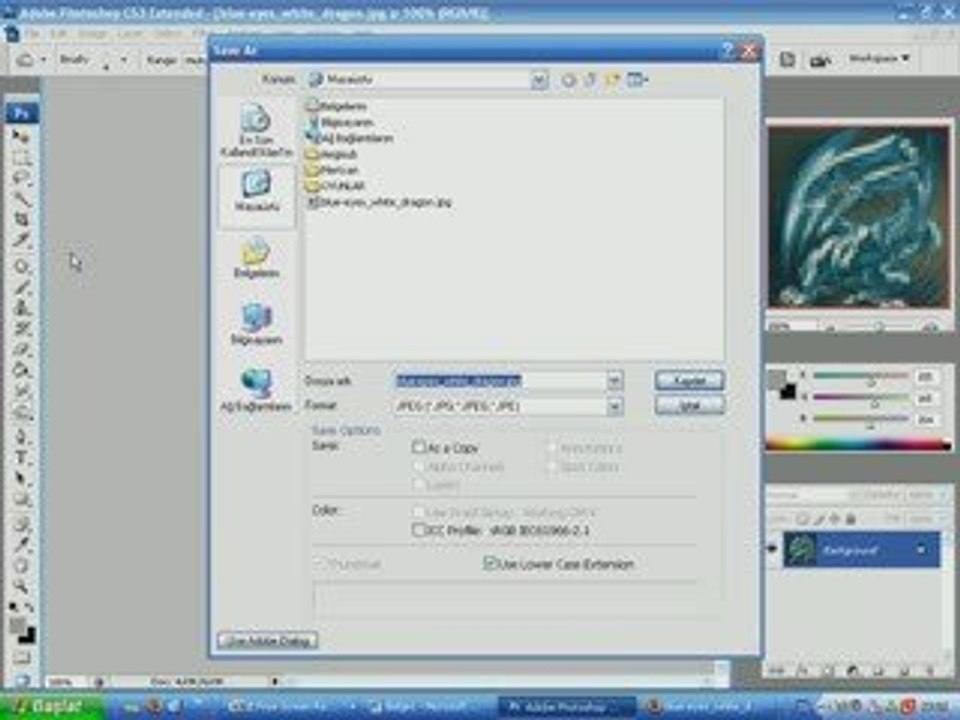This screenshot has height=720, width=960.
Task: Open the Edit menu in Photoshop
Action: pyautogui.click(x=59, y=34)
